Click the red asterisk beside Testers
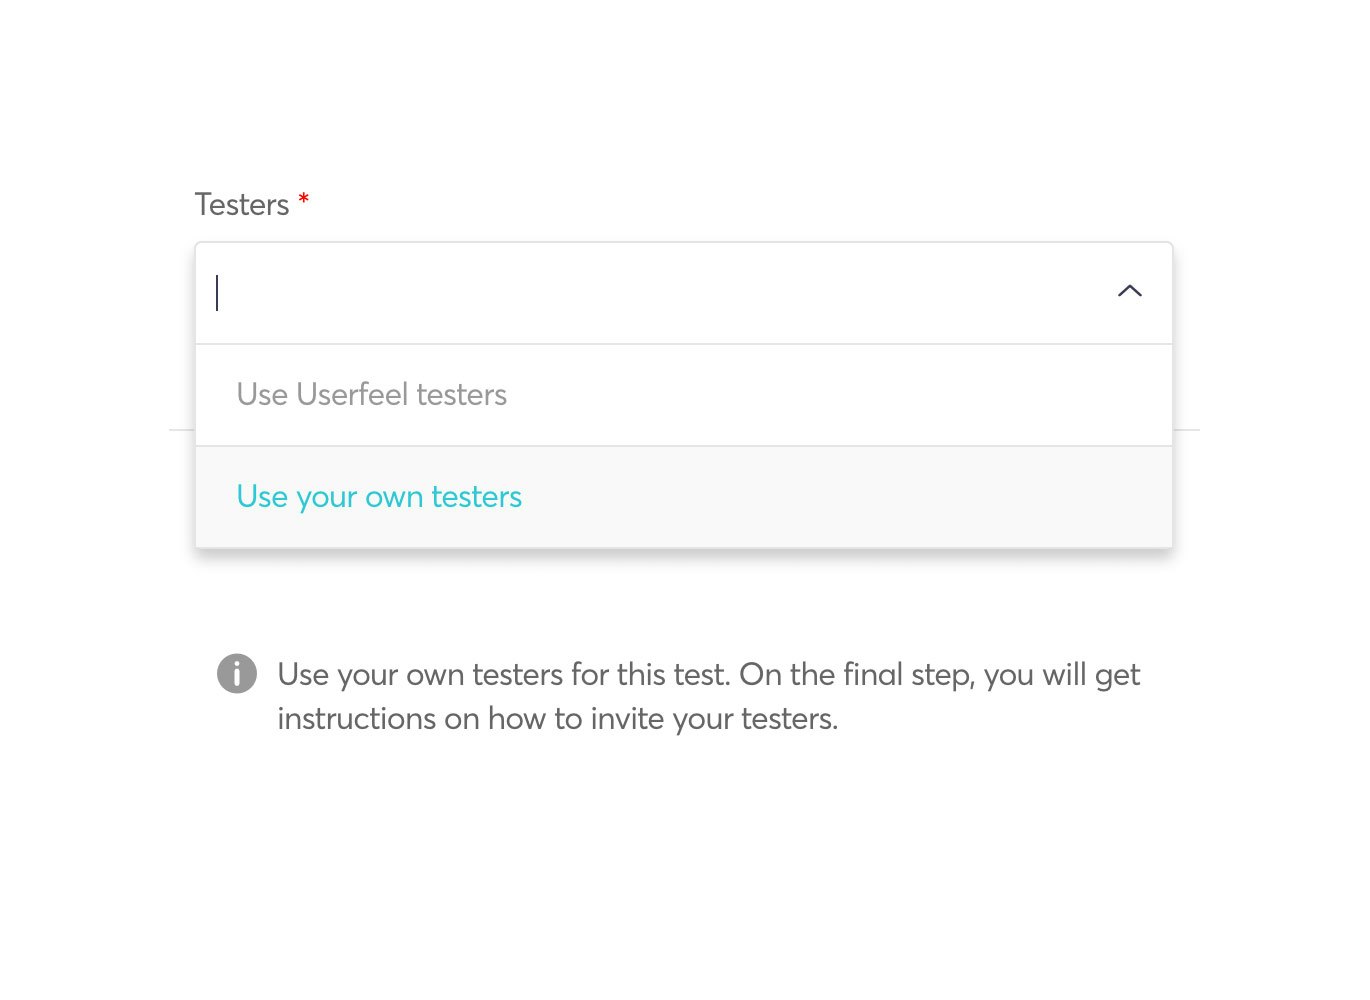1370x1000 pixels. (303, 203)
